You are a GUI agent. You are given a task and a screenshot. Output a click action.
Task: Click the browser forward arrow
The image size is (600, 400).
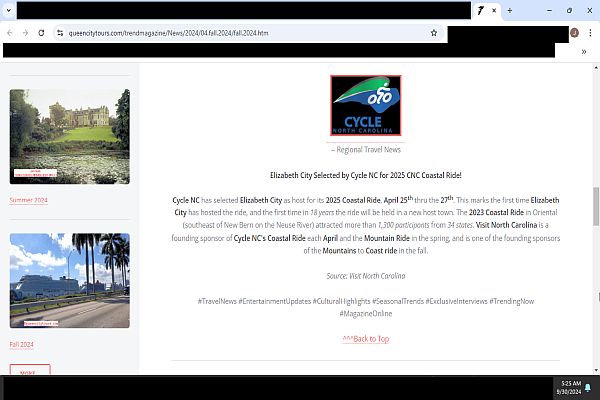pos(25,32)
